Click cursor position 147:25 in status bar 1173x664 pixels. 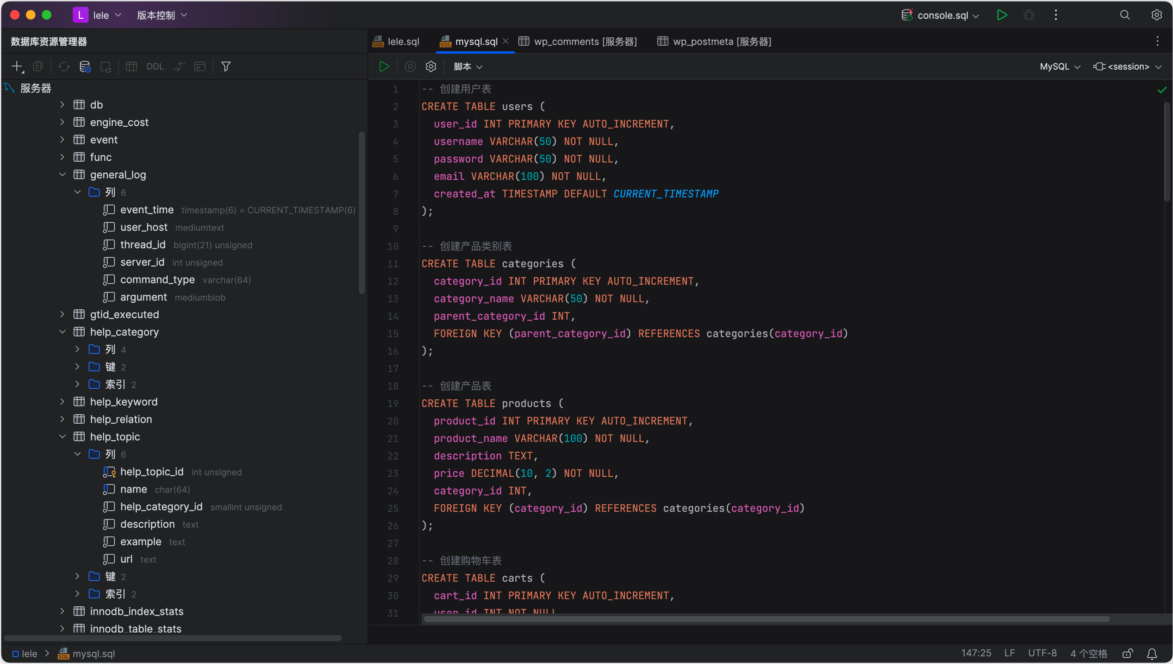(976, 654)
